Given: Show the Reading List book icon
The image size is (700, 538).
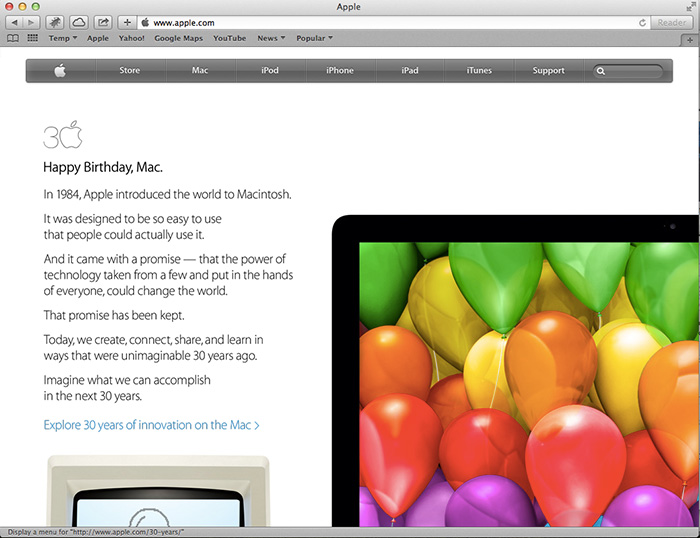Looking at the screenshot, I should tap(13, 38).
